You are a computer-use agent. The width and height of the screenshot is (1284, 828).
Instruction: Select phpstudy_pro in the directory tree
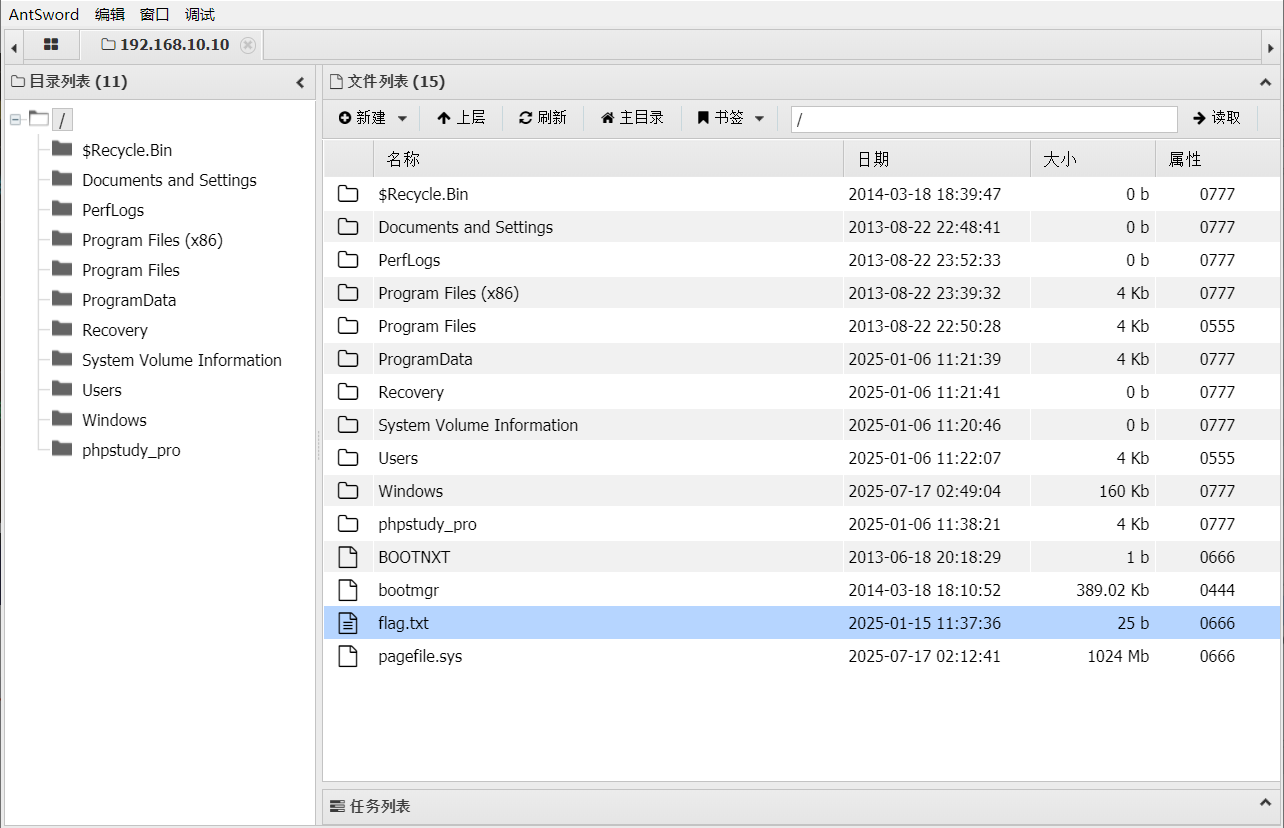click(x=131, y=450)
